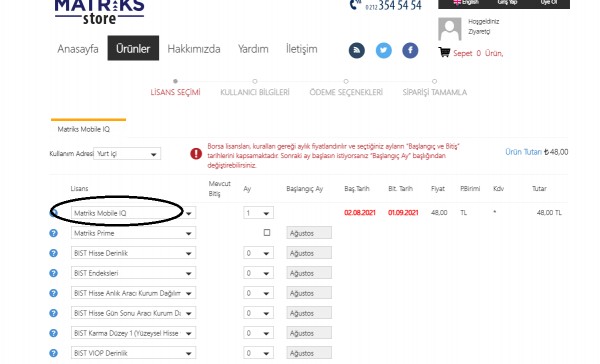Open the Facebook social icon
Image resolution: width=600 pixels, height=364 pixels.
pyautogui.click(x=410, y=51)
